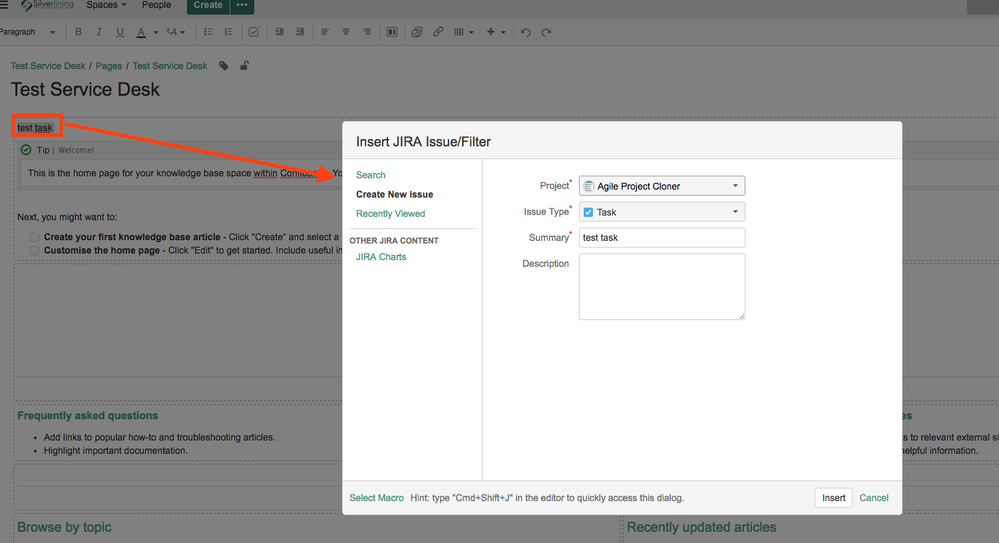Click the 'Next, you might want to:' text

(67, 217)
